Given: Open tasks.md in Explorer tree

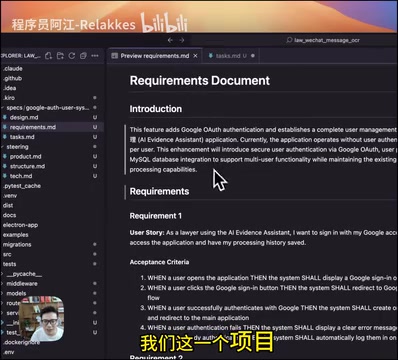Looking at the screenshot, I should (x=22, y=137).
